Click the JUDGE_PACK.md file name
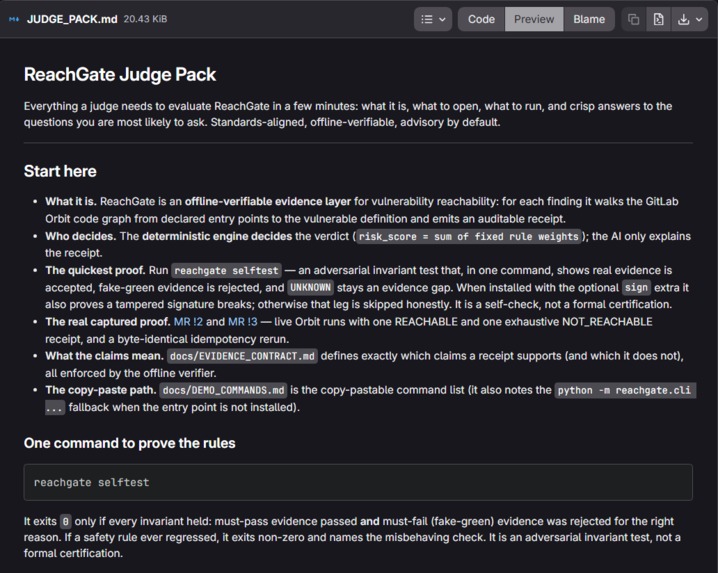718x573 pixels. point(72,19)
